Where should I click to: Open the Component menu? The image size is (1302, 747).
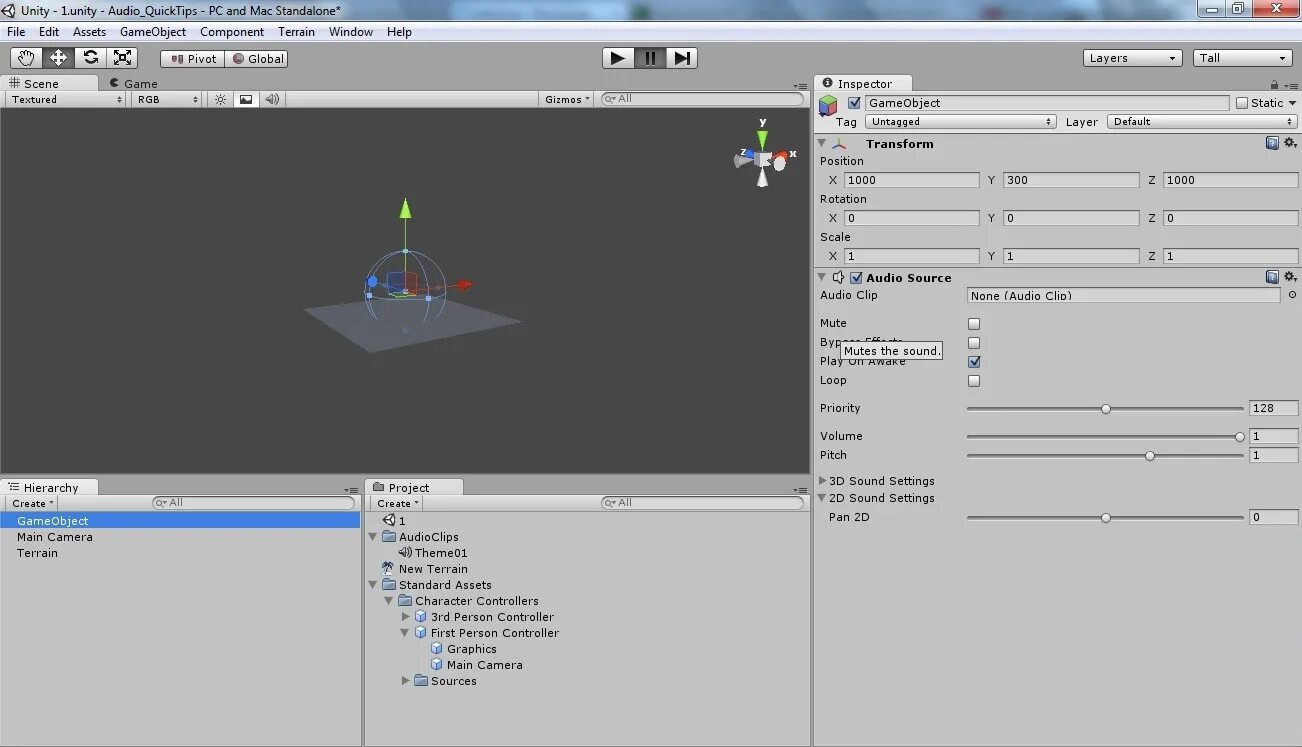tap(232, 32)
